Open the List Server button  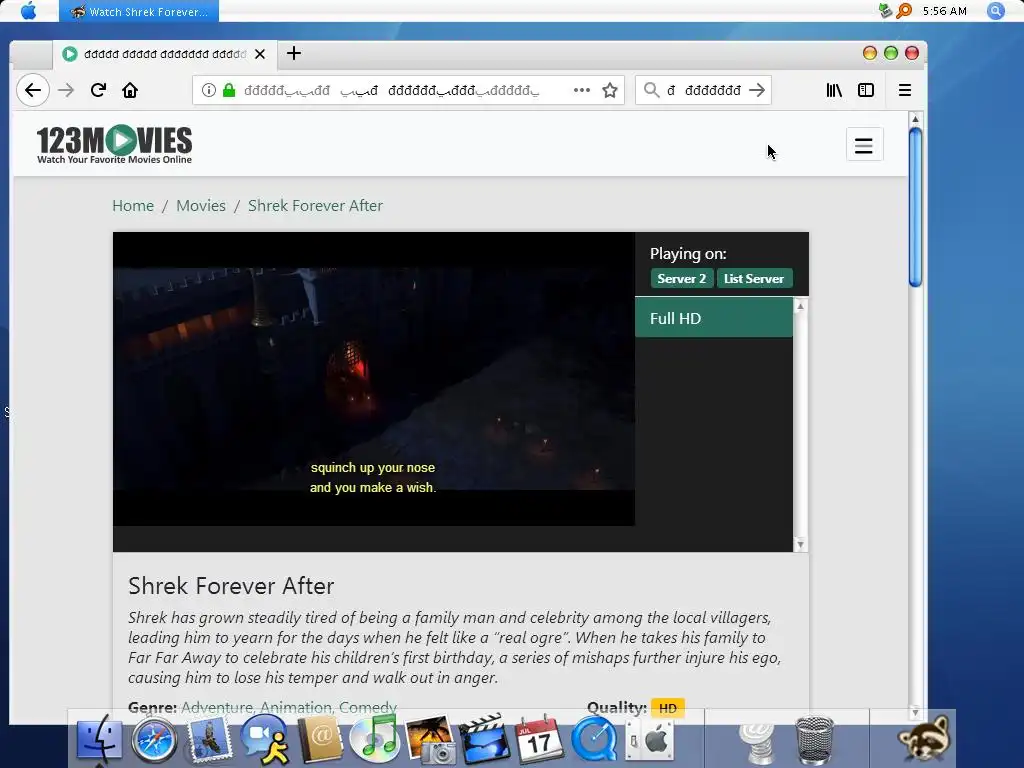(754, 279)
